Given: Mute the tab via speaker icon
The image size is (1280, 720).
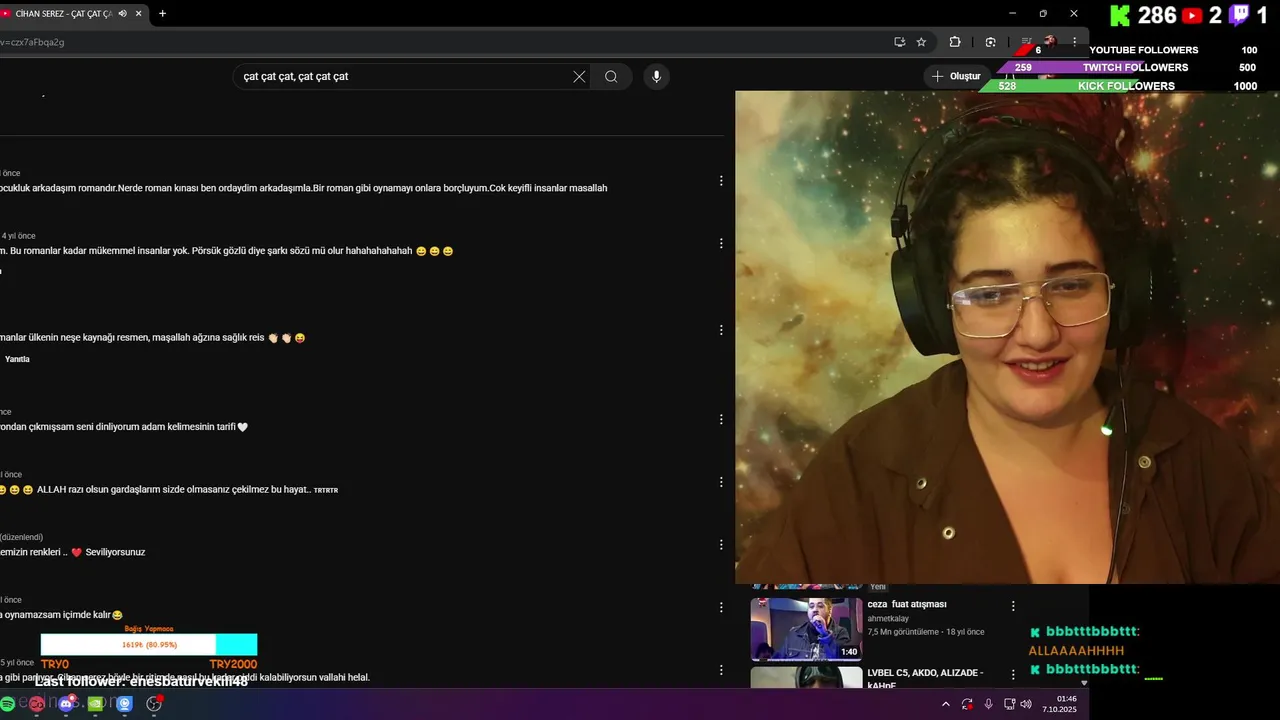Looking at the screenshot, I should pos(122,13).
